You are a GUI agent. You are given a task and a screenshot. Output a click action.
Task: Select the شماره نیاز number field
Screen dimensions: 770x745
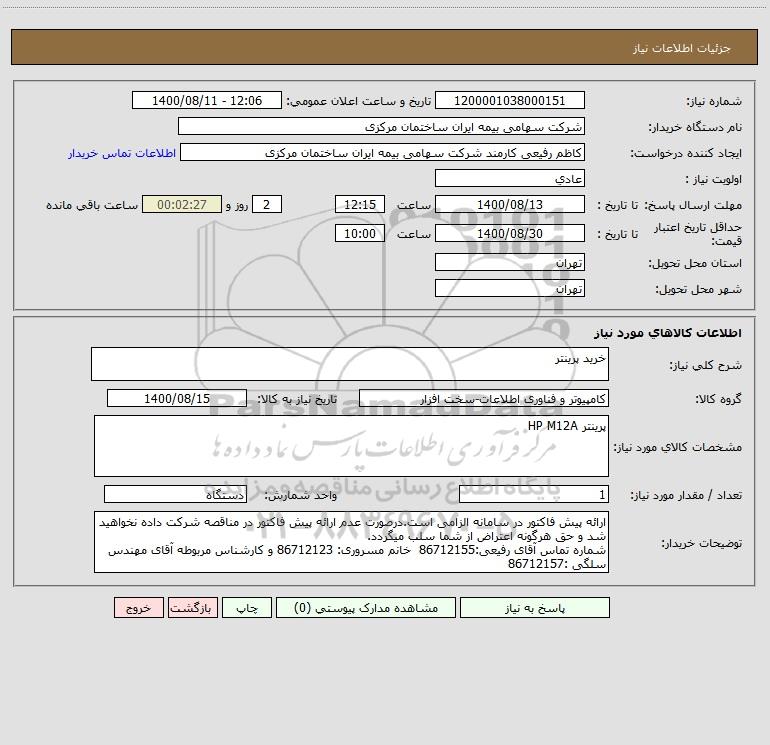click(x=510, y=100)
